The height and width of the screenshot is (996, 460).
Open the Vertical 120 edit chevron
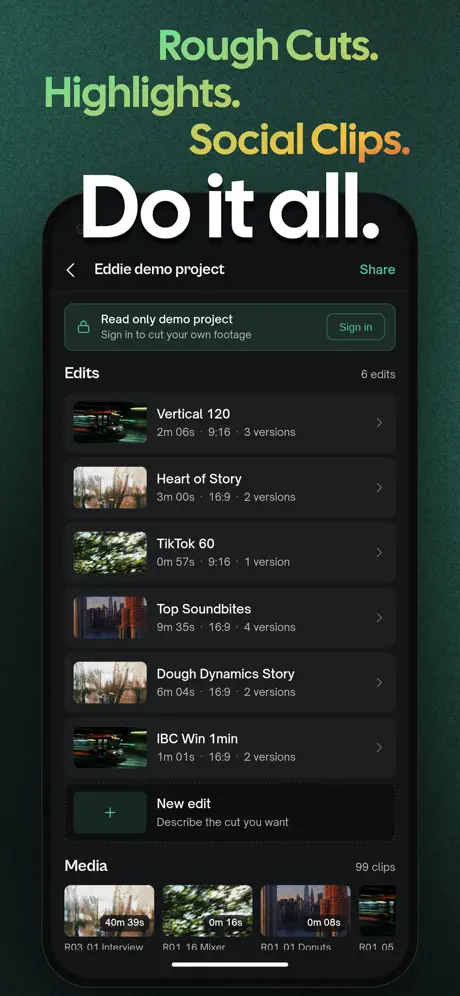(379, 422)
